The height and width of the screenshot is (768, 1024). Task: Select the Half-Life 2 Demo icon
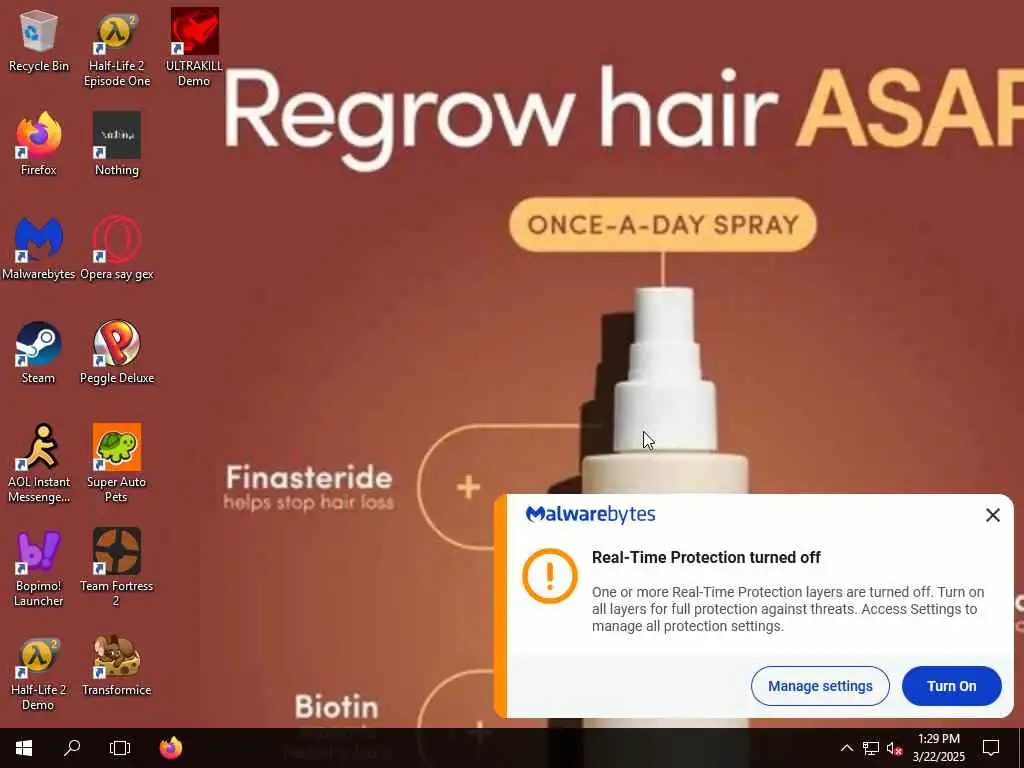(x=39, y=673)
